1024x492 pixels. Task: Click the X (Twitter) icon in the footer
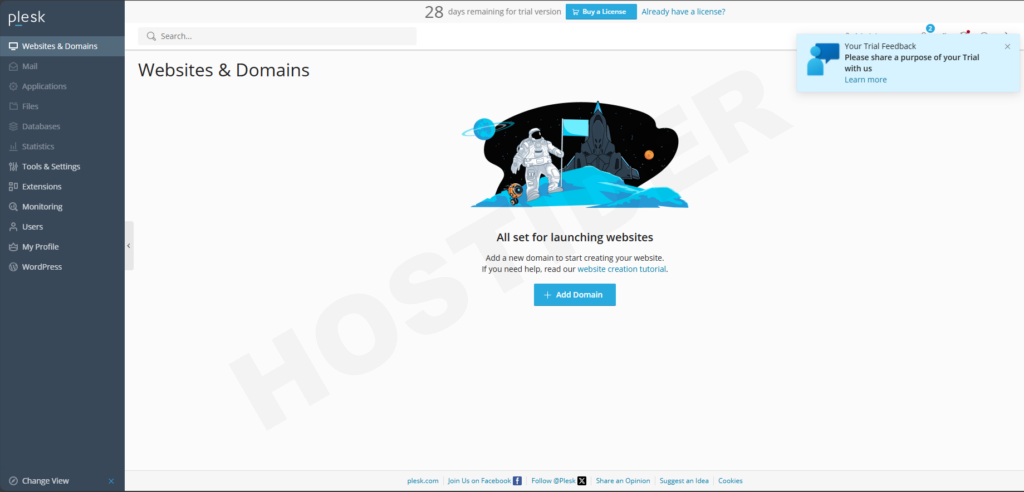[582, 481]
